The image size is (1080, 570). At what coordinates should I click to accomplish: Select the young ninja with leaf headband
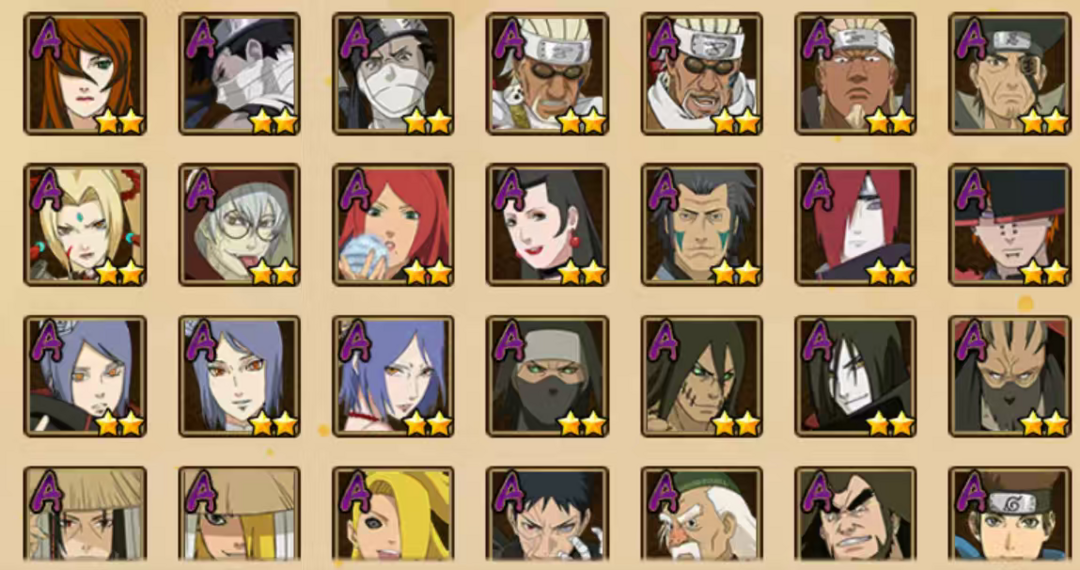tap(1010, 514)
